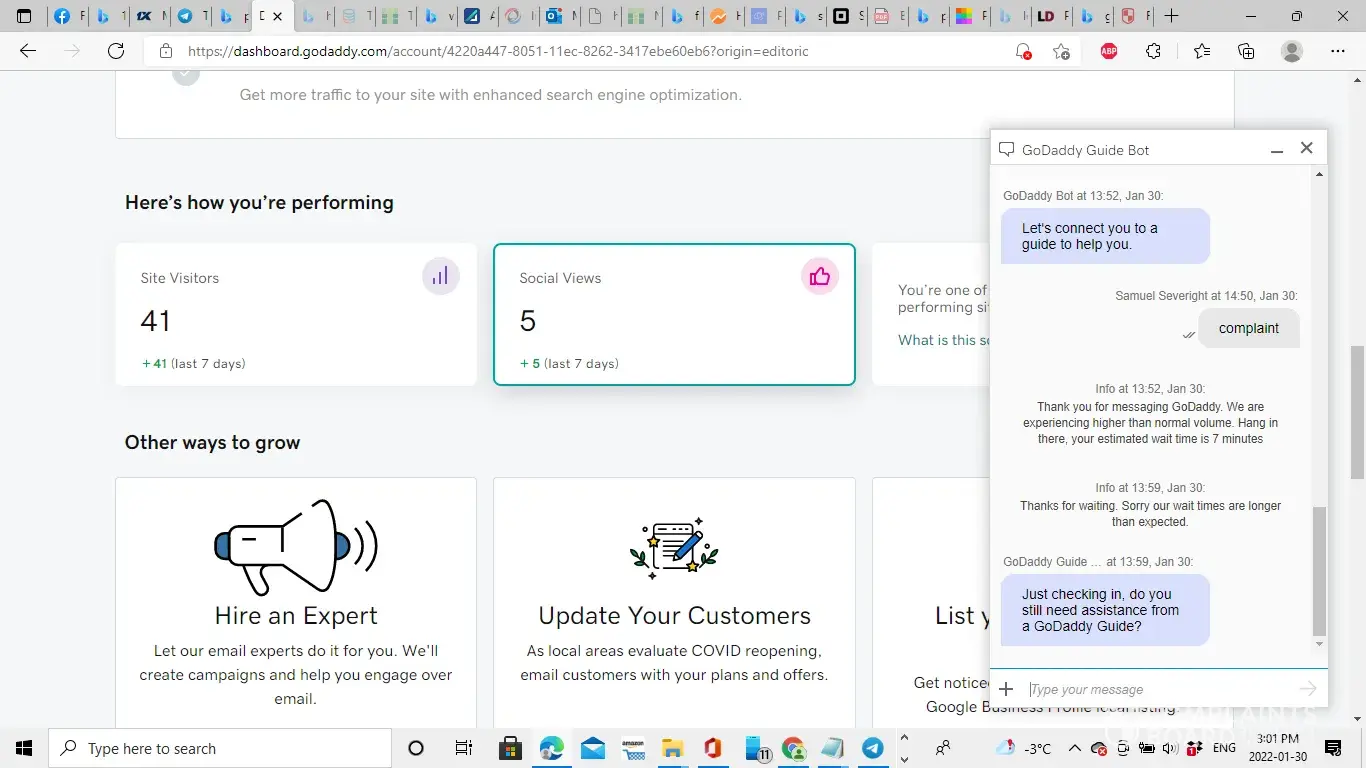Viewport: 1366px width, 768px height.
Task: Expand the hidden system tray icons
Action: tap(1074, 748)
